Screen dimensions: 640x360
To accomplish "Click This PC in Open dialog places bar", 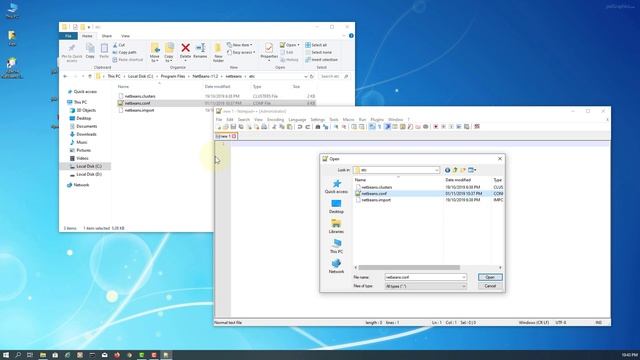I will [x=336, y=246].
